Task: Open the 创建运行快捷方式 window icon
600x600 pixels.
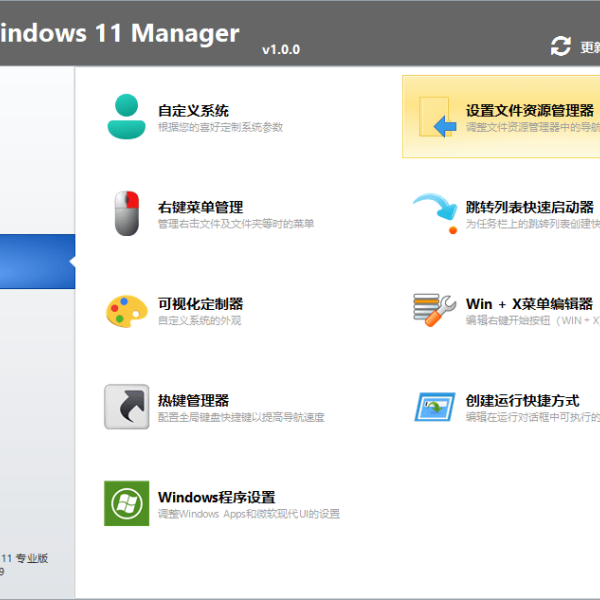Action: tap(435, 407)
